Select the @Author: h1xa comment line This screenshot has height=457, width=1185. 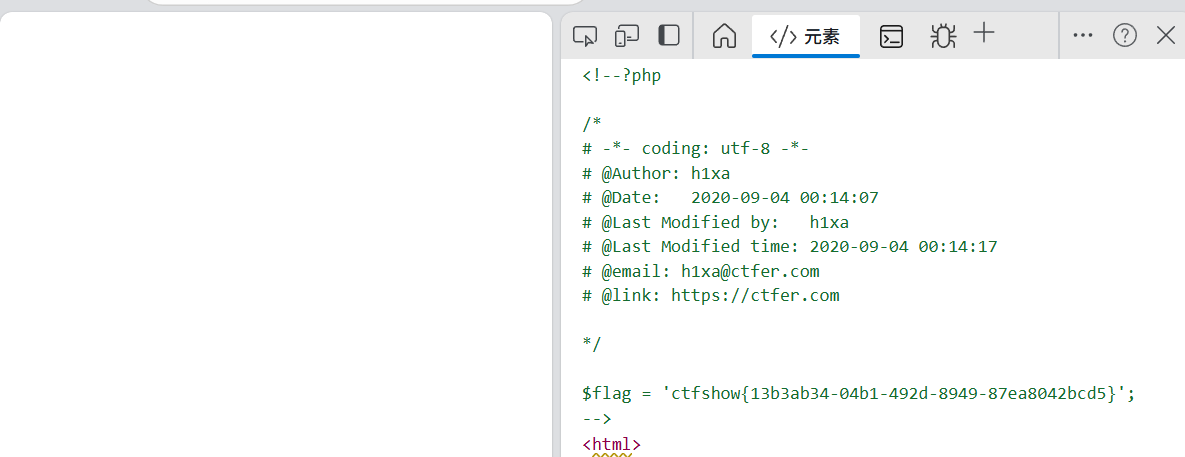(655, 173)
